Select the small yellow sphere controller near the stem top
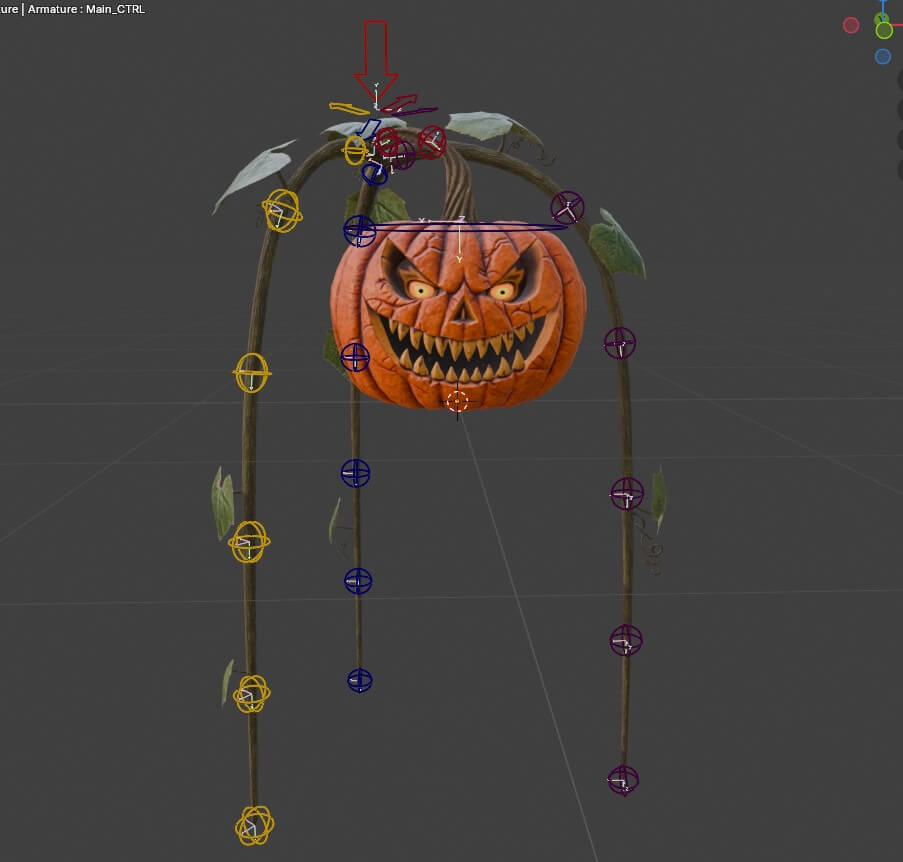 (x=354, y=150)
